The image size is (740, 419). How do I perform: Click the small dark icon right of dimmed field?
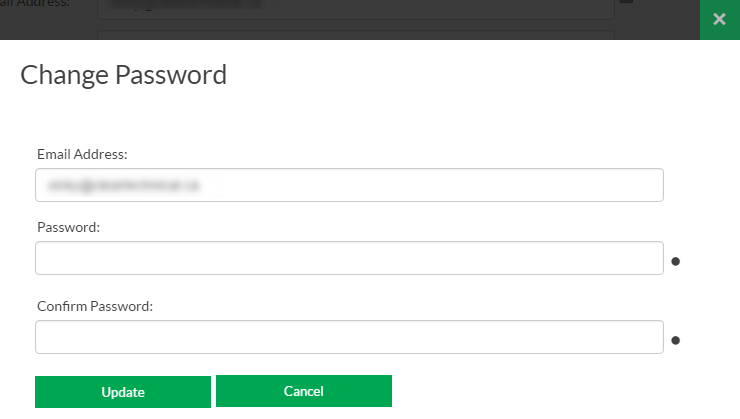click(626, 1)
